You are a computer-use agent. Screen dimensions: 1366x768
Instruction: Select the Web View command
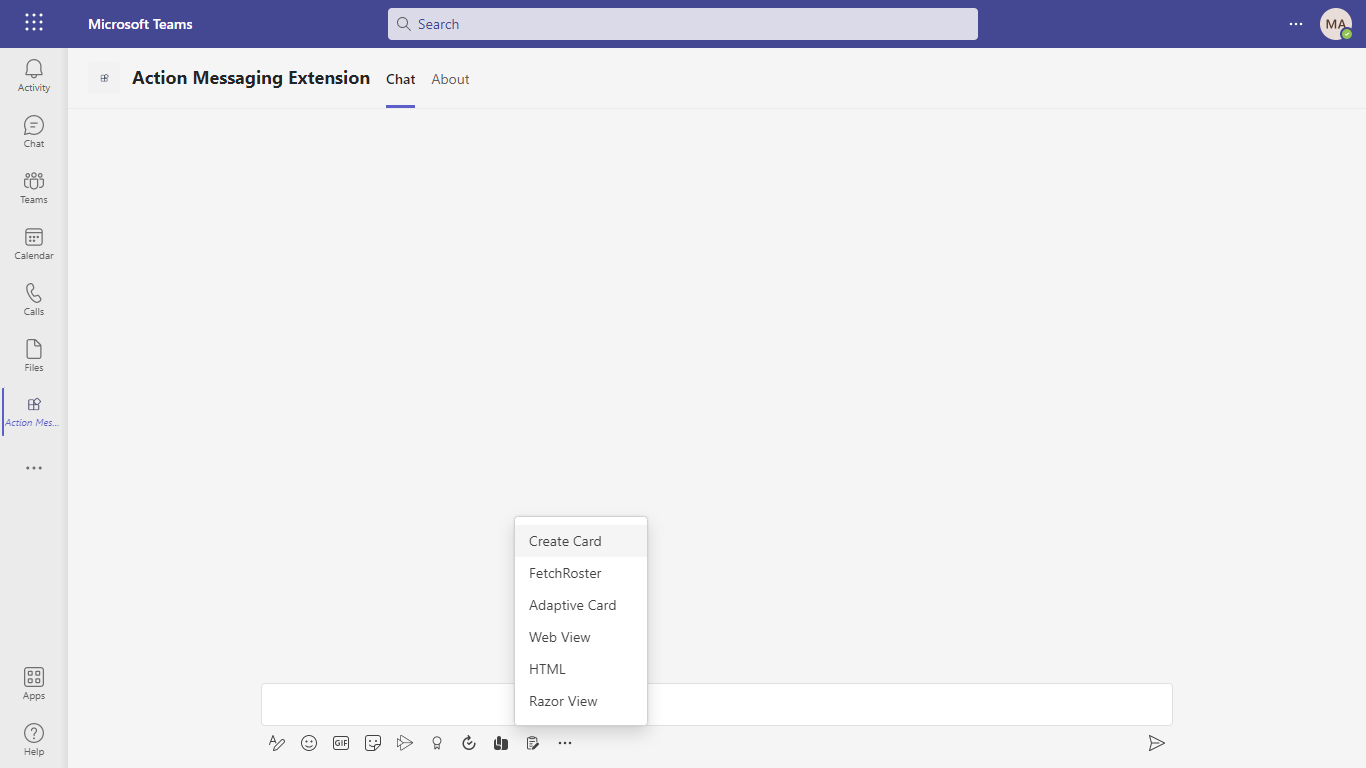pyautogui.click(x=581, y=637)
